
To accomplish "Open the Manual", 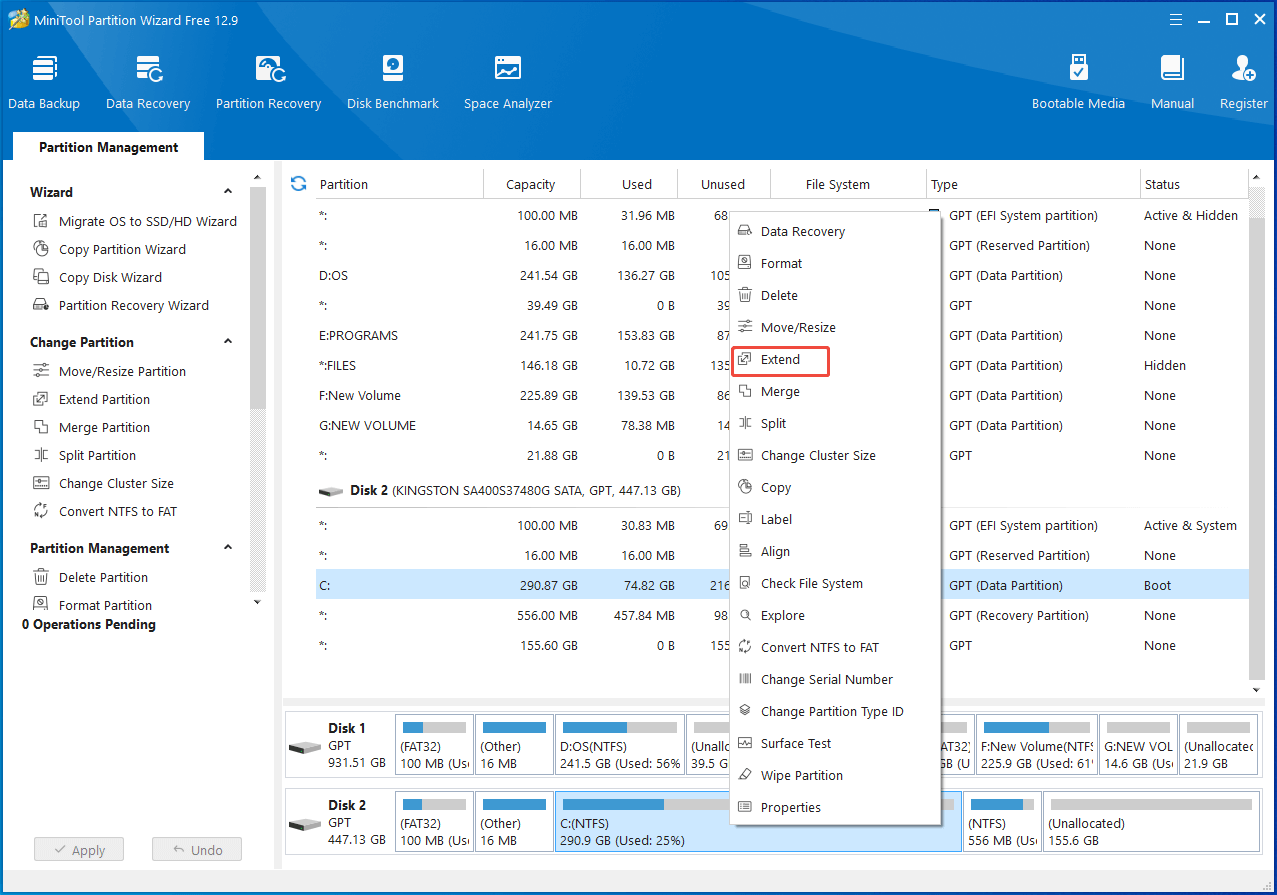I will point(1172,82).
